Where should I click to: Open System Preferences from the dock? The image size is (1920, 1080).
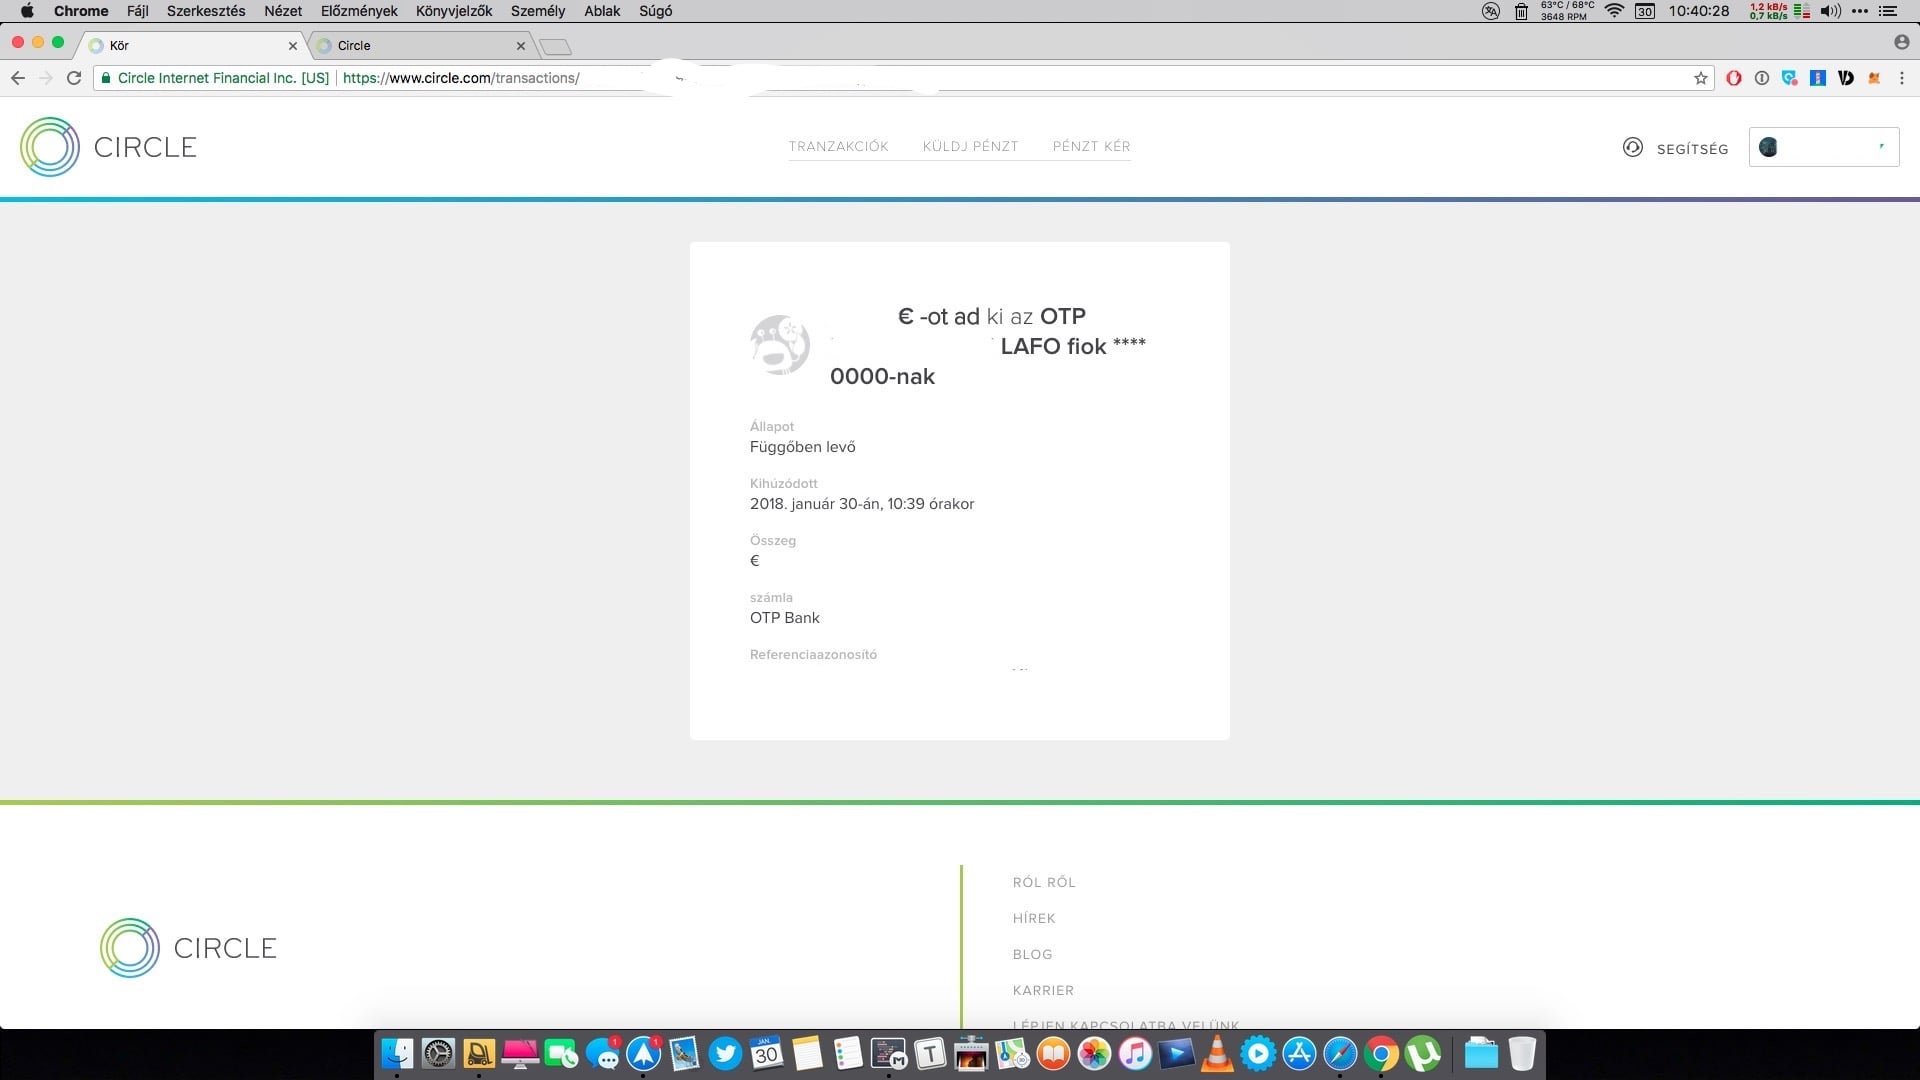tap(438, 1054)
